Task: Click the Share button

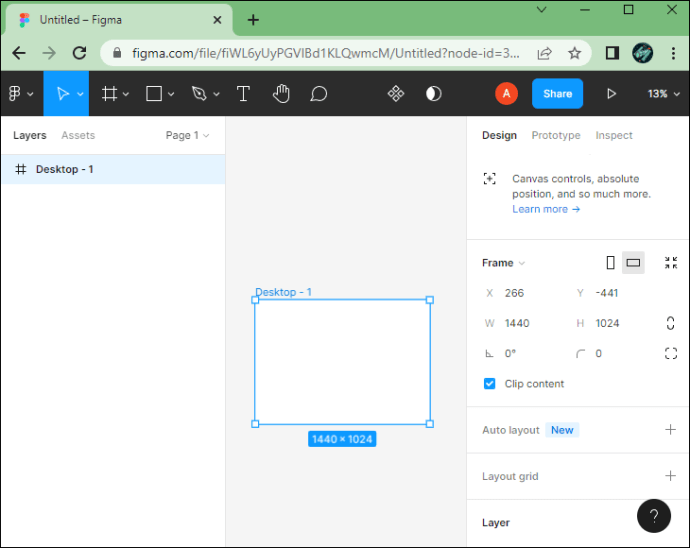Action: click(x=557, y=93)
